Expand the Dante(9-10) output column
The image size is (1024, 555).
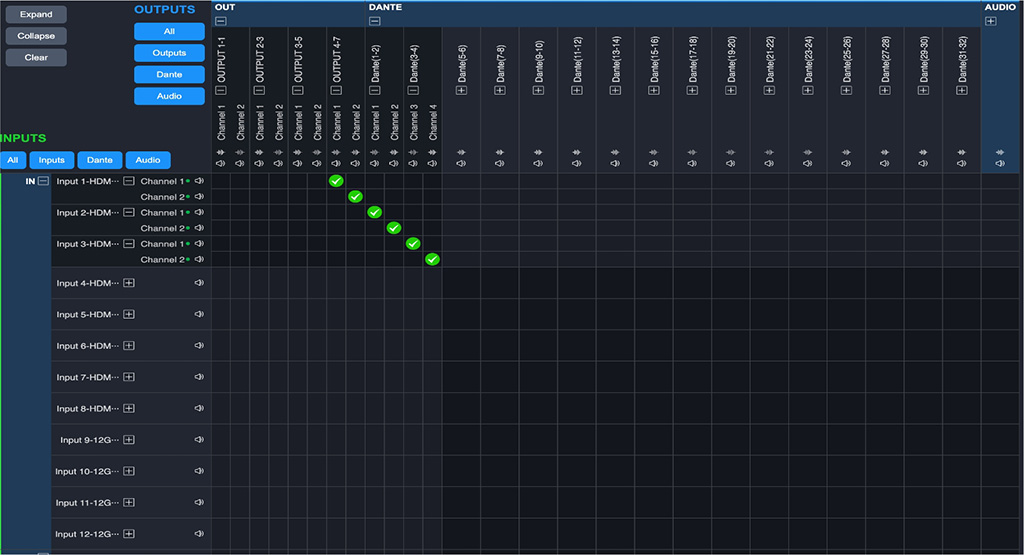pos(539,90)
